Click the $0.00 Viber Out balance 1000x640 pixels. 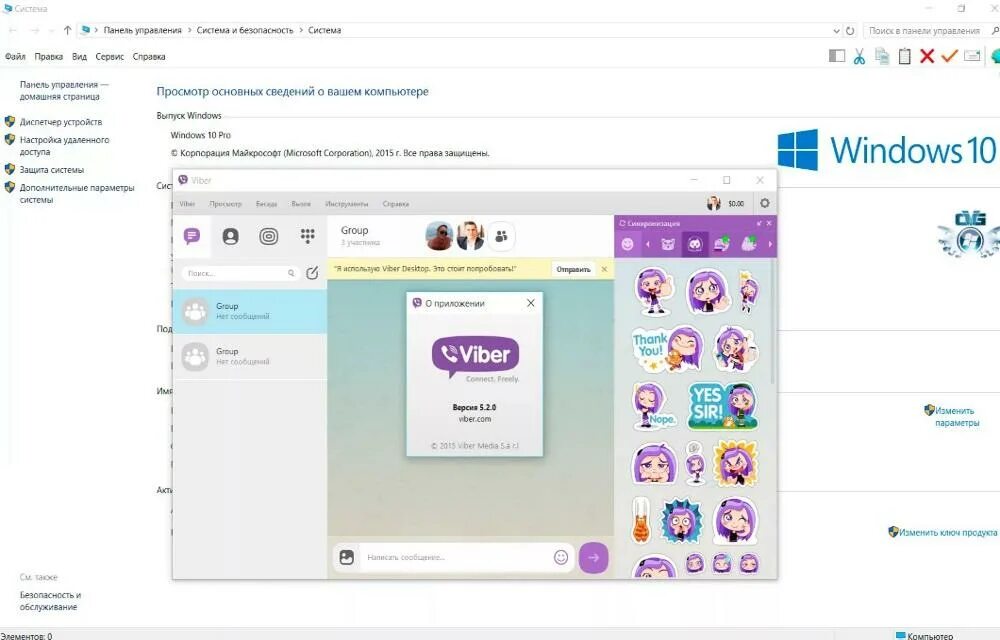pyautogui.click(x=736, y=204)
